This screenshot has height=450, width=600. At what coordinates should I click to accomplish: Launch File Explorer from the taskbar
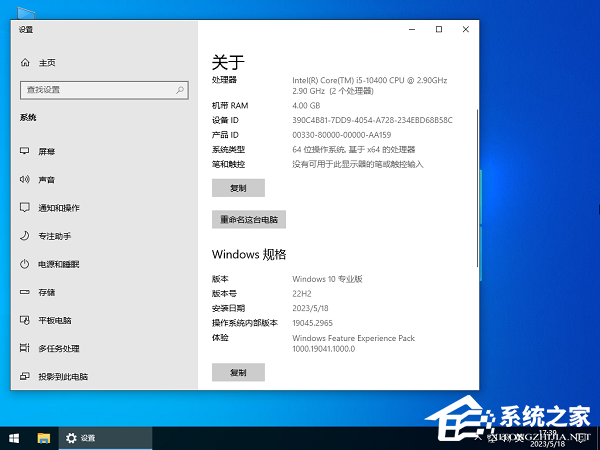[x=44, y=438]
